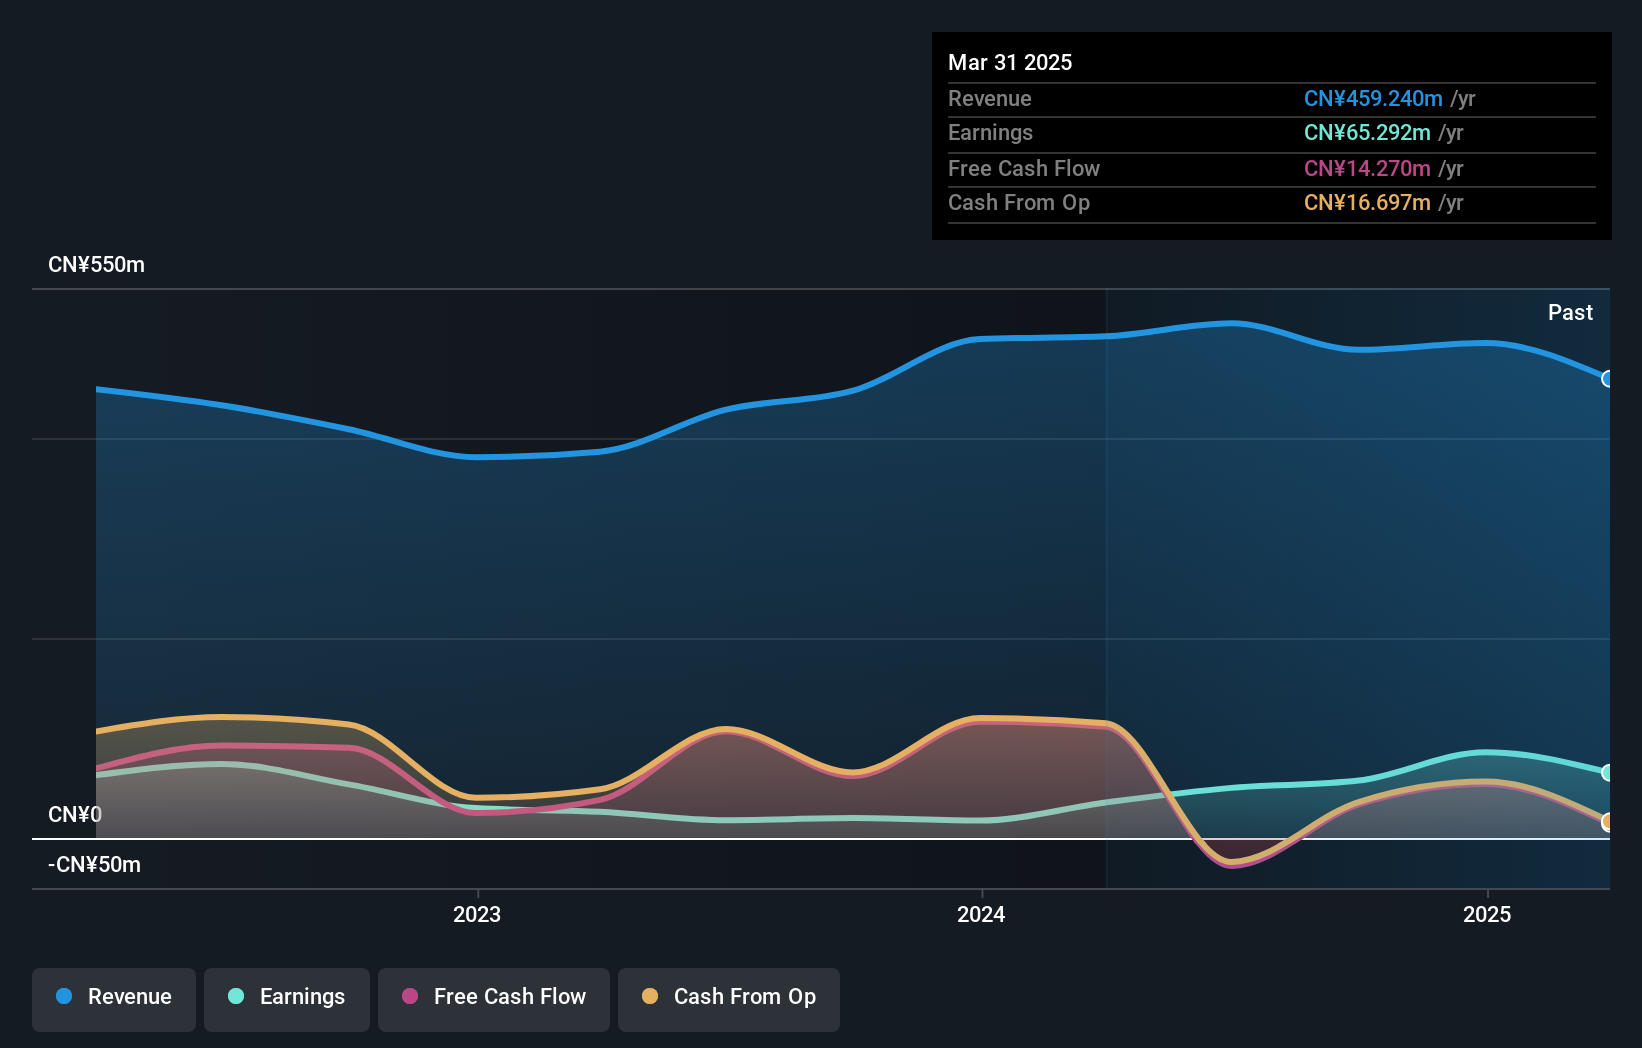Click the Cash From Op label in tooltip

1019,203
